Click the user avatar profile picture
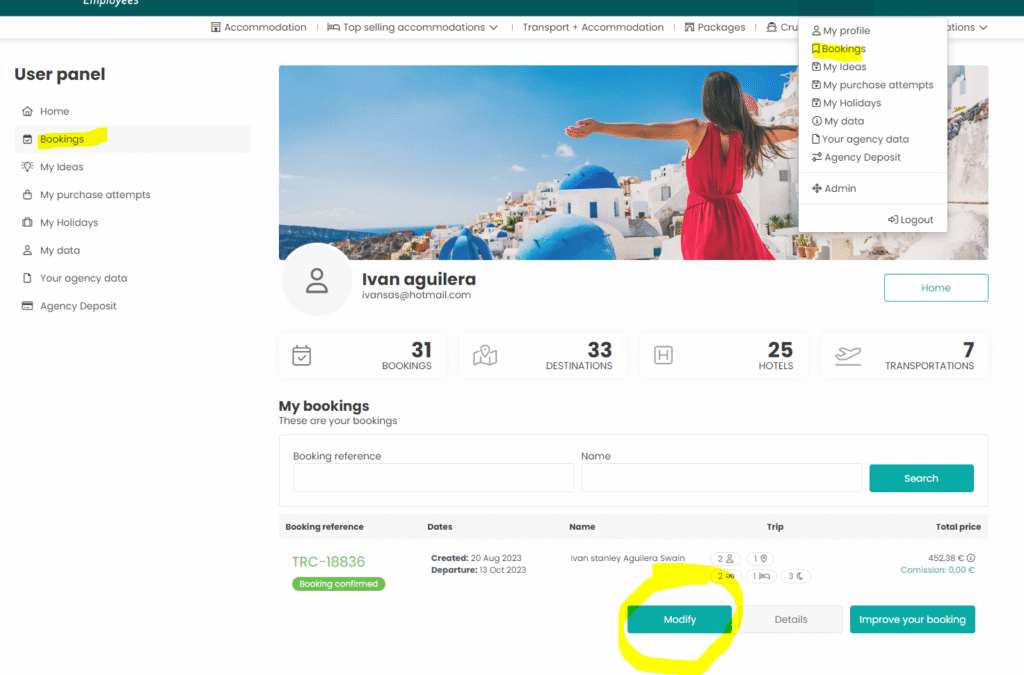 point(317,281)
